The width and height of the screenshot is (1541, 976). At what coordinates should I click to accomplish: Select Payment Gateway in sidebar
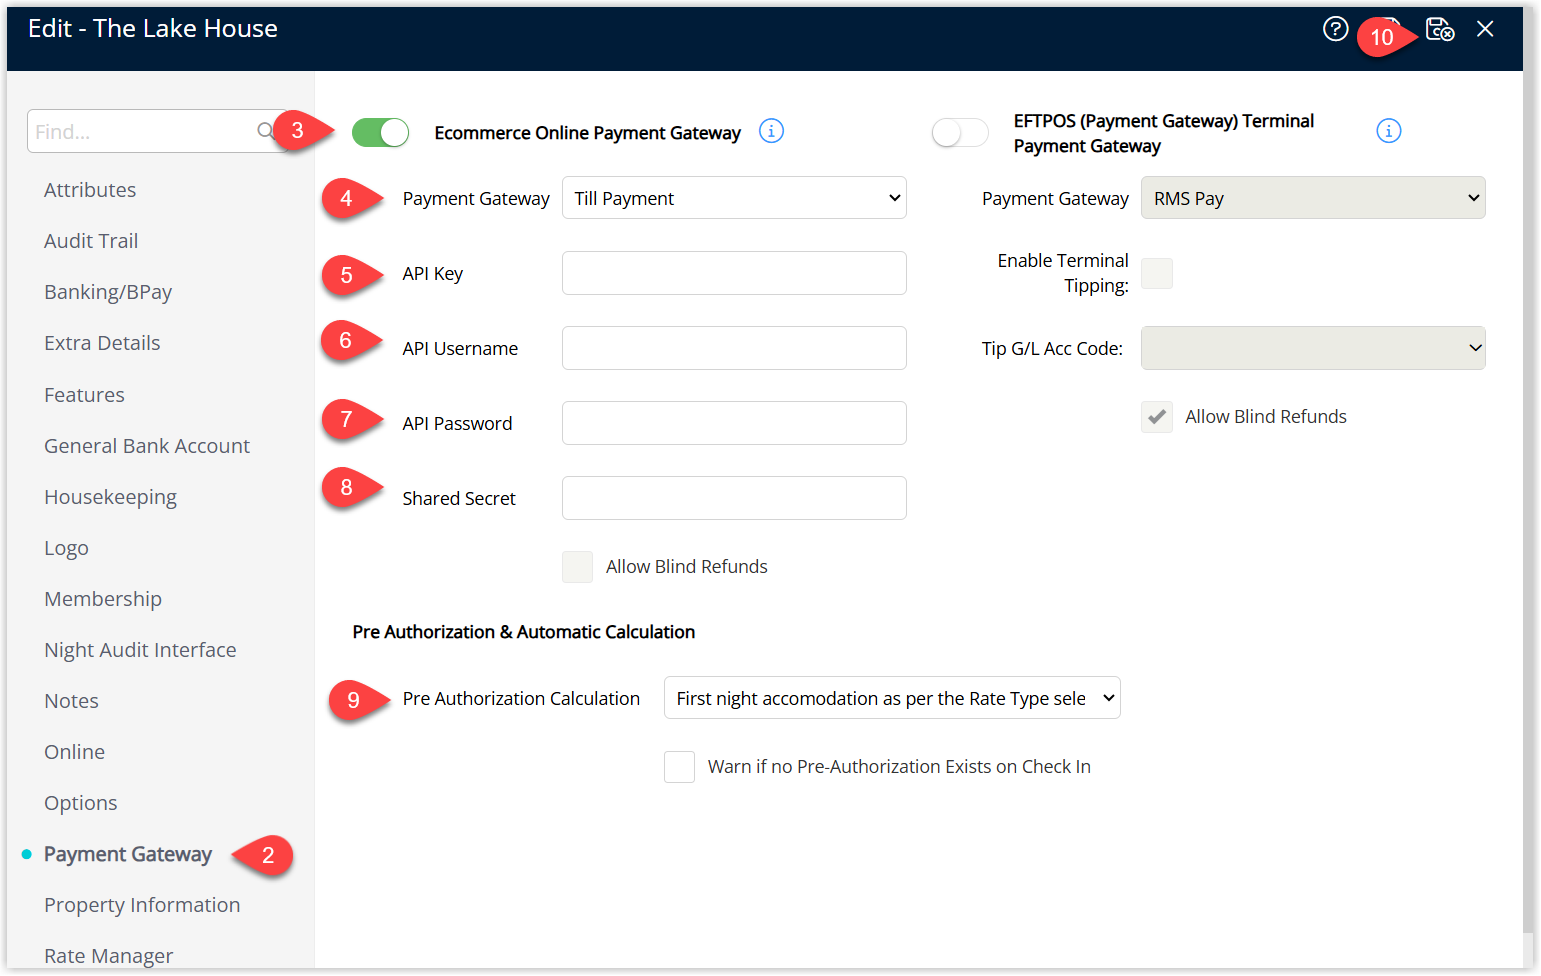click(x=128, y=854)
